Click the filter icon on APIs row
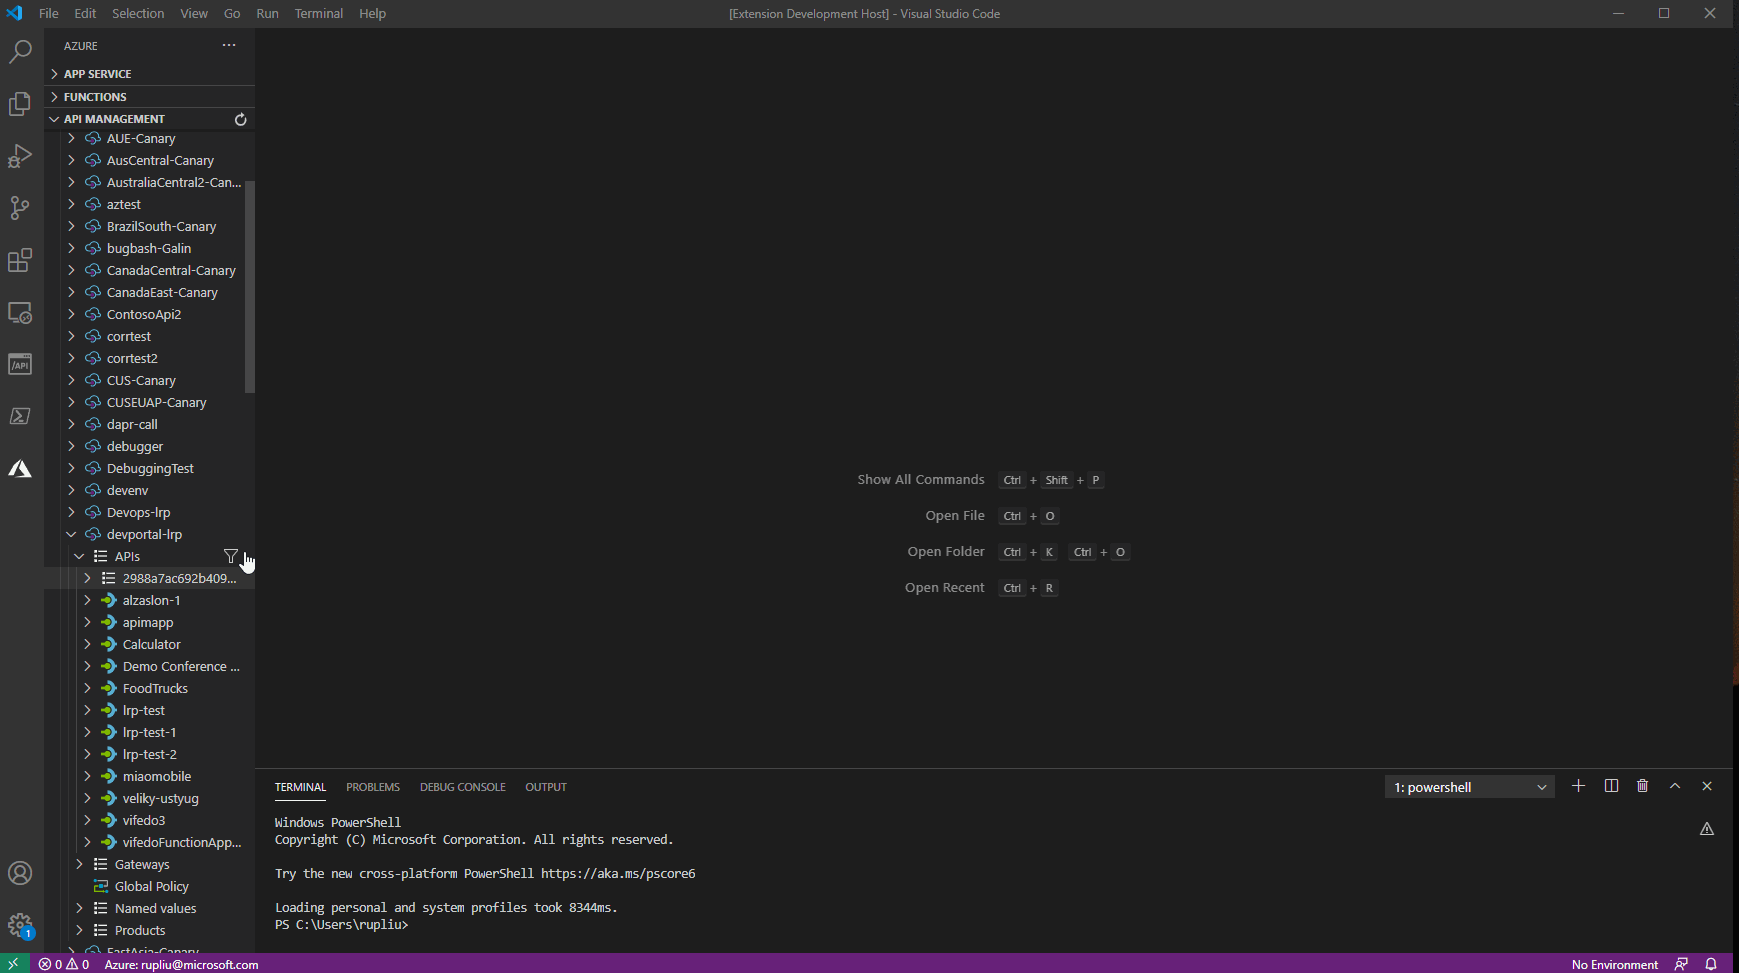 231,556
